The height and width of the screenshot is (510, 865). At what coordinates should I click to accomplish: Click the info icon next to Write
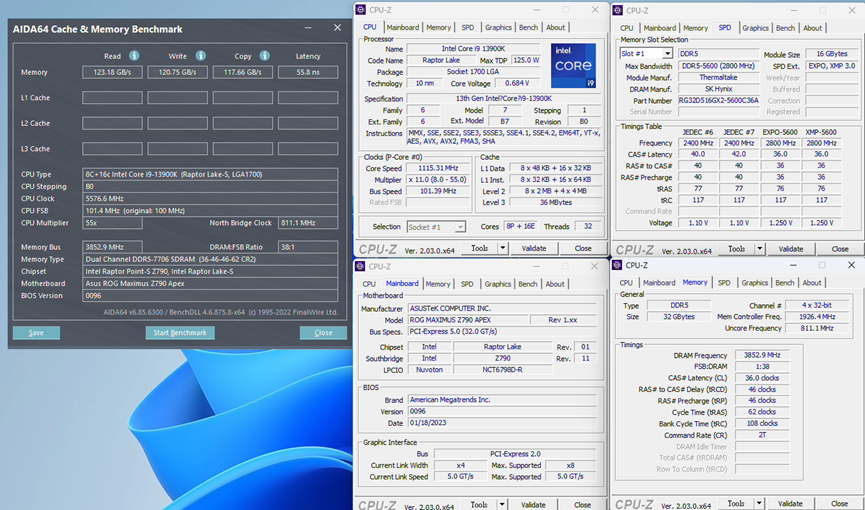coord(201,56)
